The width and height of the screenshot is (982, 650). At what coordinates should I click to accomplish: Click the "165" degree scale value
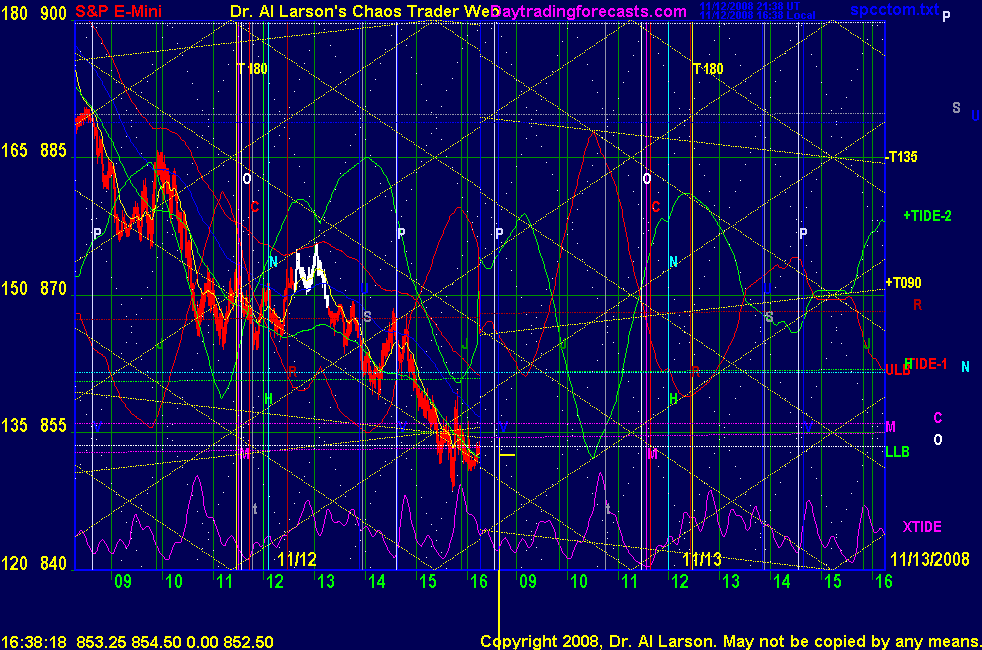[14, 151]
